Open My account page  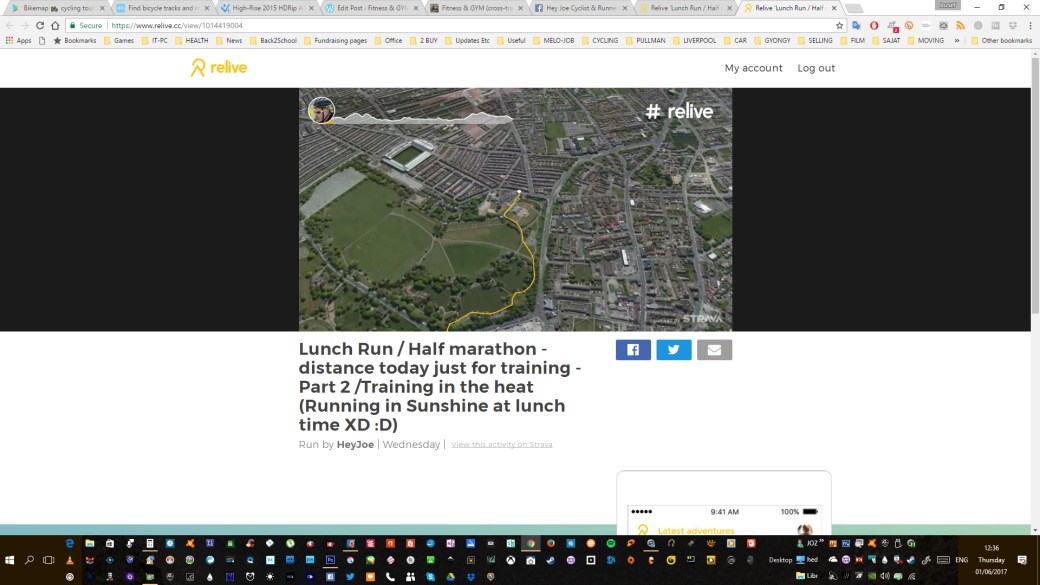click(753, 68)
